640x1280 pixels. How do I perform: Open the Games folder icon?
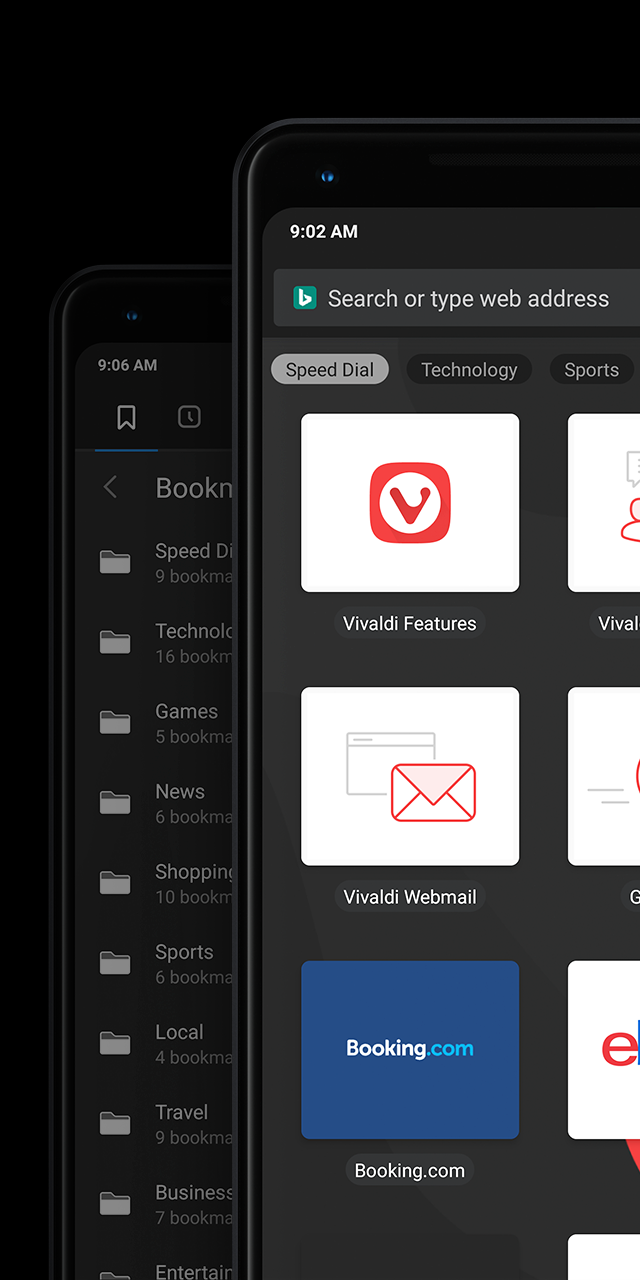115,722
